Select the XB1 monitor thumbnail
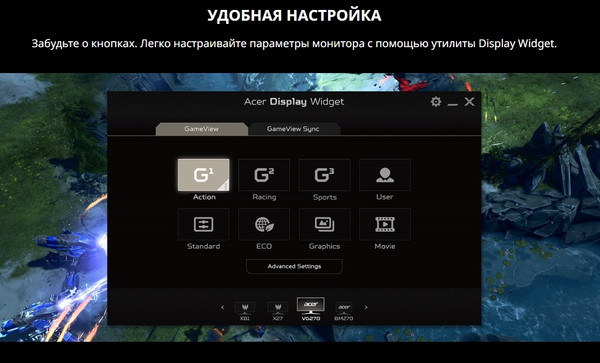 pyautogui.click(x=245, y=311)
